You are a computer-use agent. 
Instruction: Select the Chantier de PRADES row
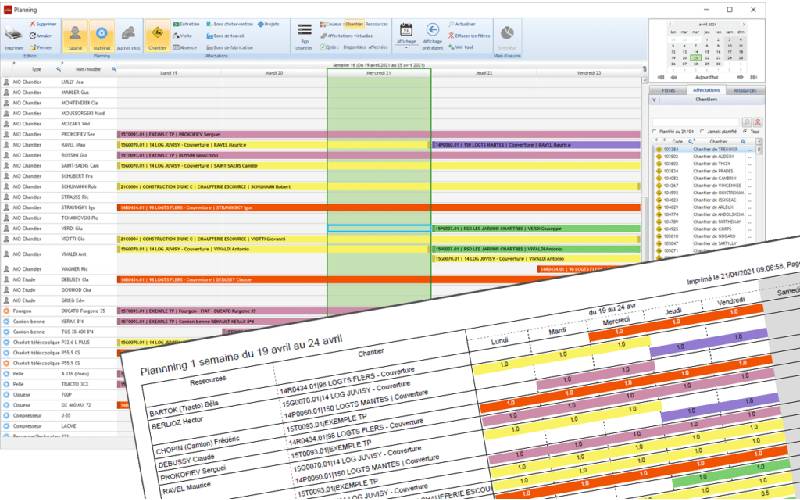(703, 171)
